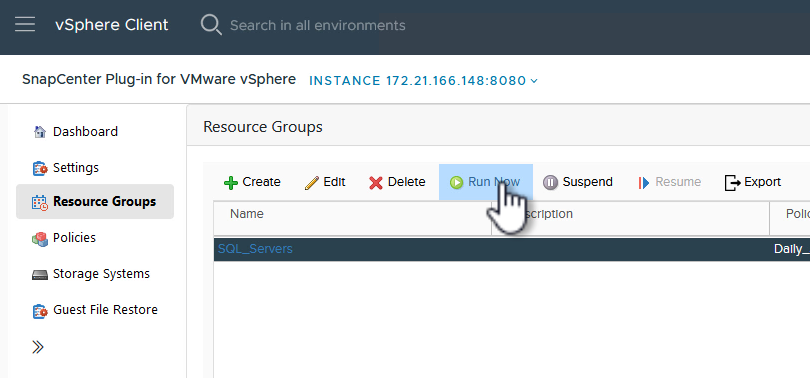Click the search magnifier icon
Screen dimensions: 810x378
tap(211, 25)
